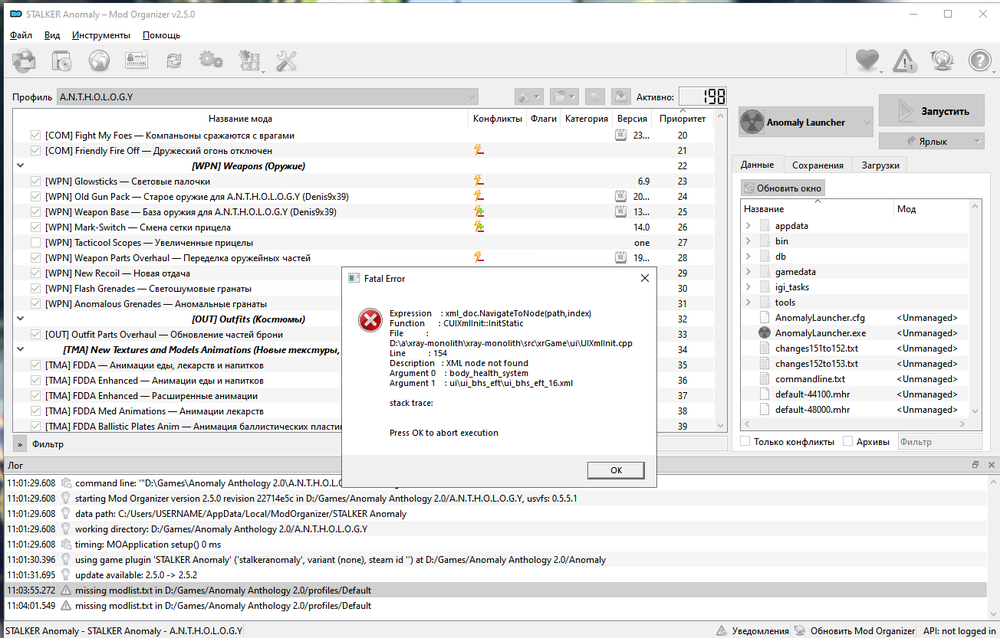Open settings with the wrench-screwdriver icon
1000x638 pixels.
click(x=286, y=61)
